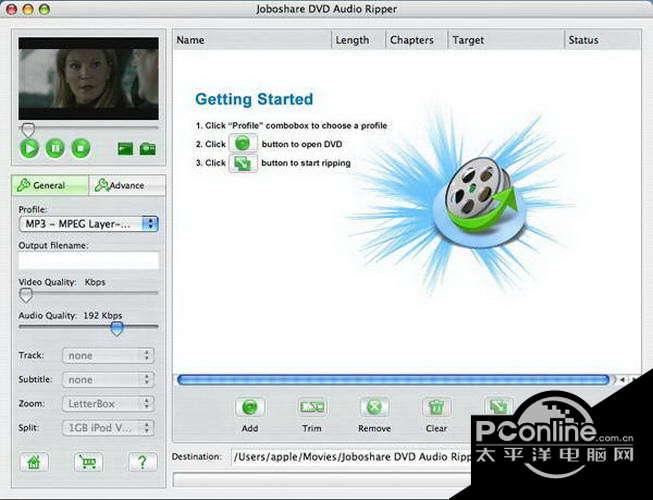
Task: Play the preview video
Action: (x=29, y=148)
